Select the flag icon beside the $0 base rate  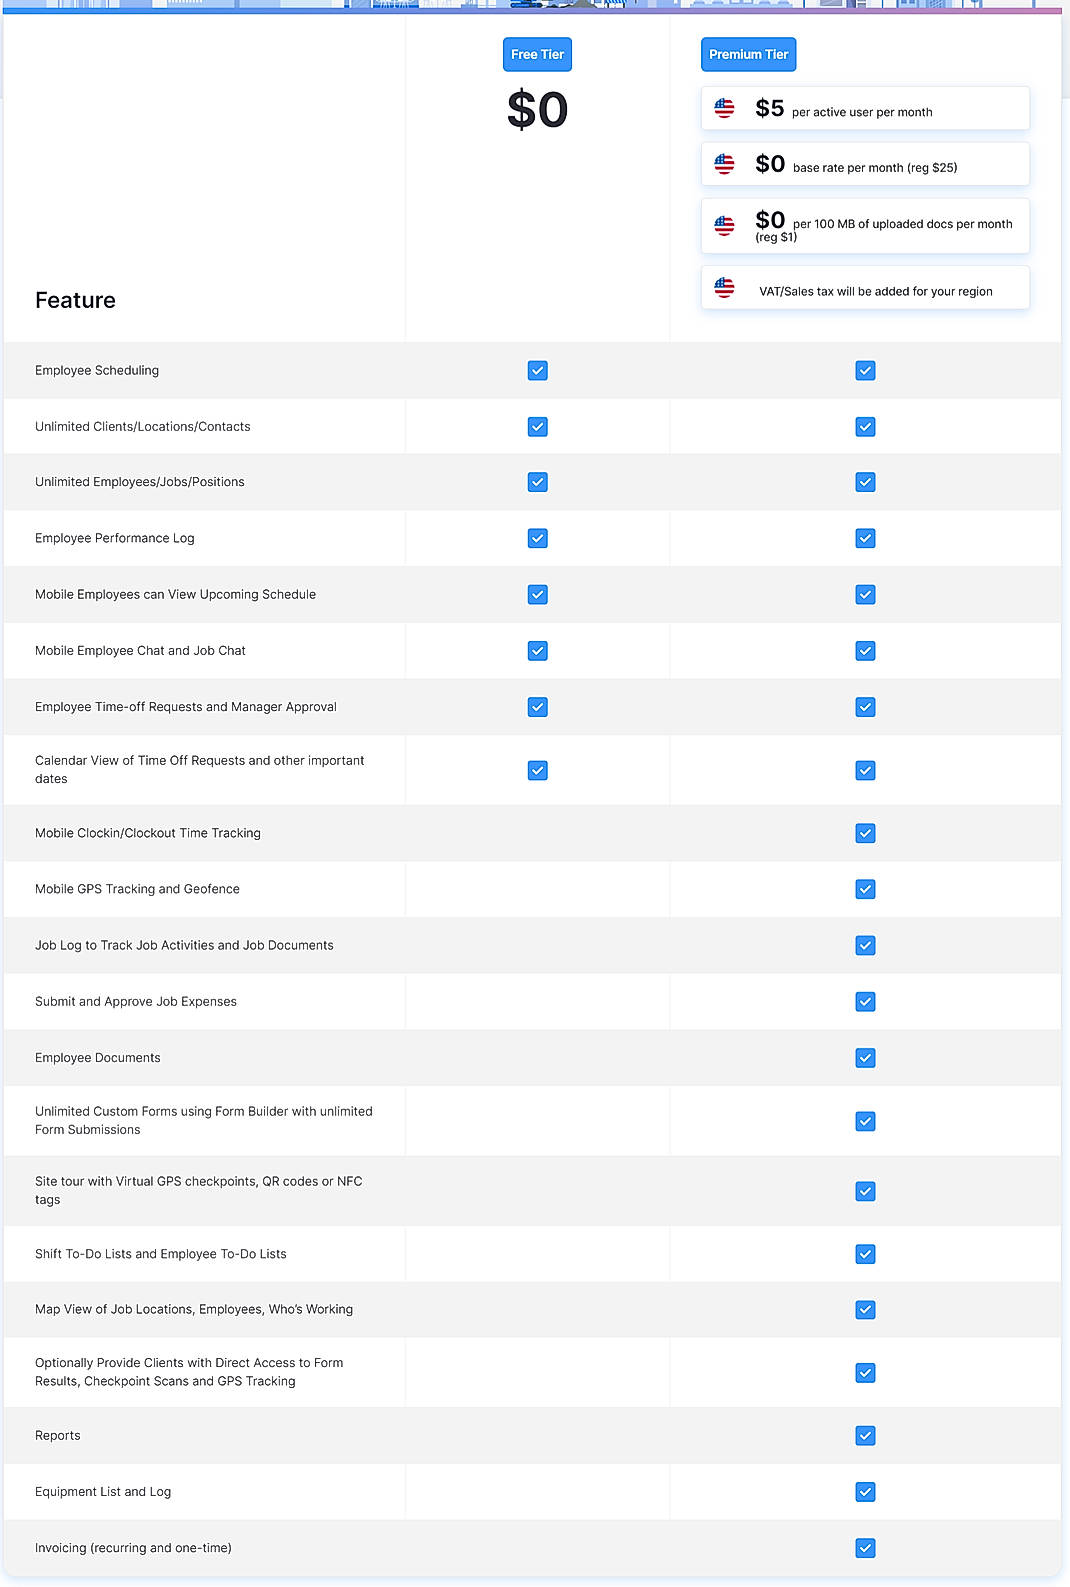(724, 163)
